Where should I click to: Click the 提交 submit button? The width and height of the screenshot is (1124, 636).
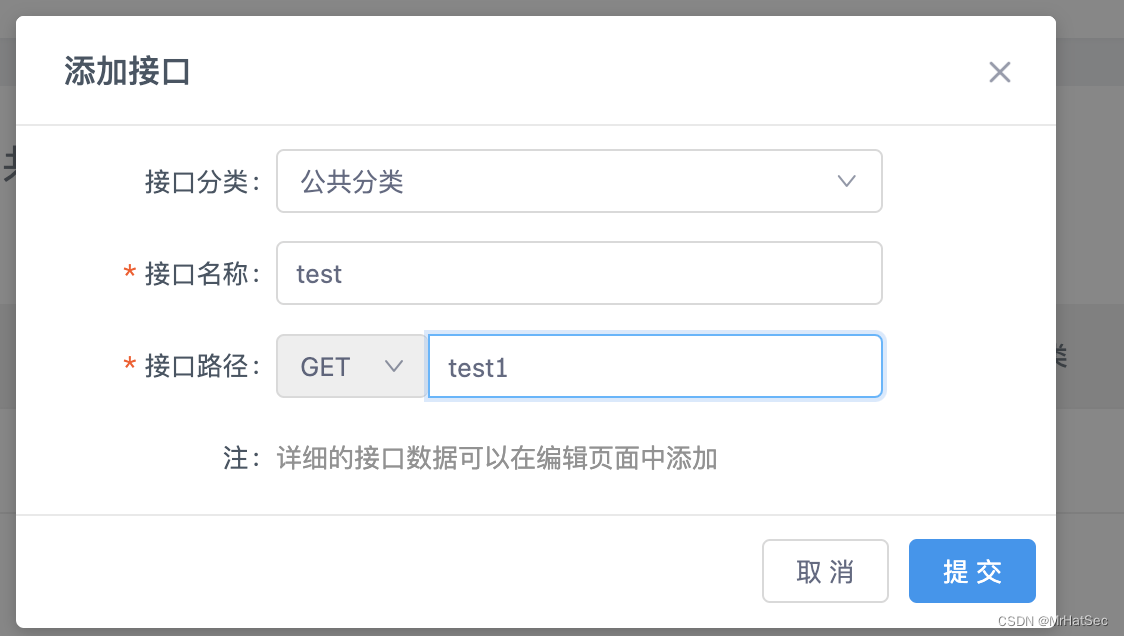pos(971,571)
